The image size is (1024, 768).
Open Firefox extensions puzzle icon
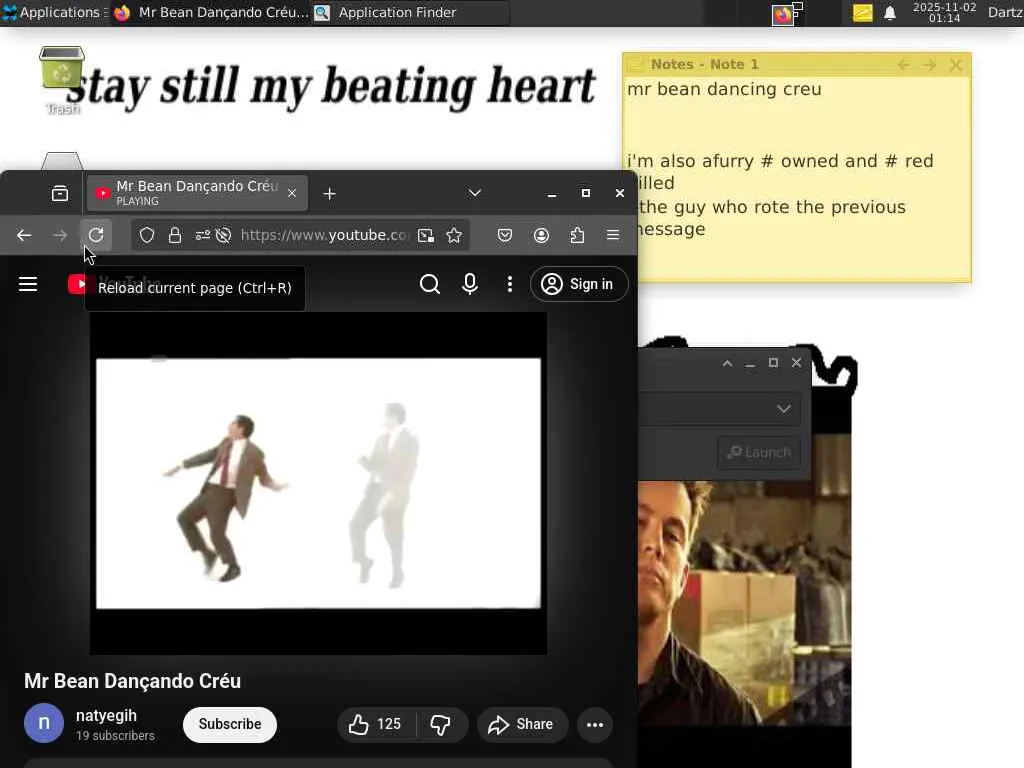[577, 235]
